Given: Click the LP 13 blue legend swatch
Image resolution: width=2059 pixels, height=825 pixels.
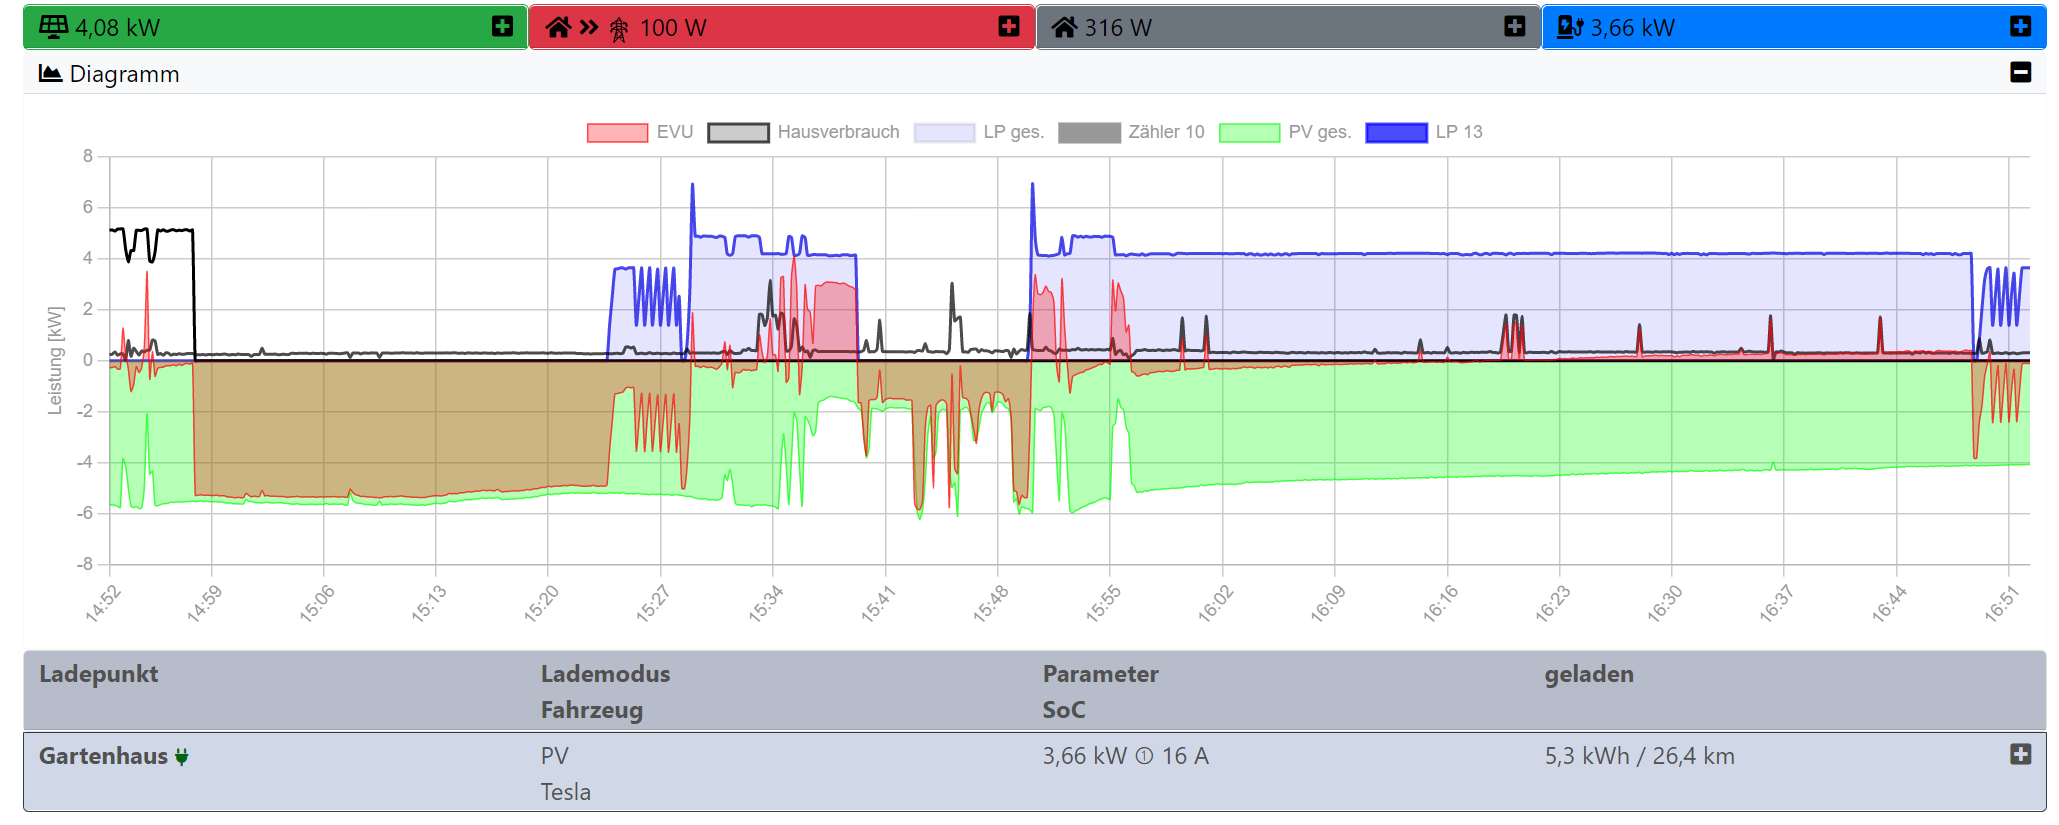Looking at the screenshot, I should [x=1396, y=133].
